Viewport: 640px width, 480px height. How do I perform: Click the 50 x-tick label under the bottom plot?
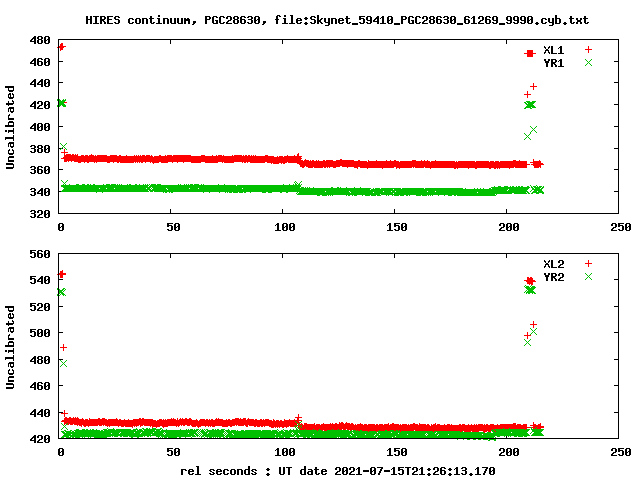click(173, 452)
